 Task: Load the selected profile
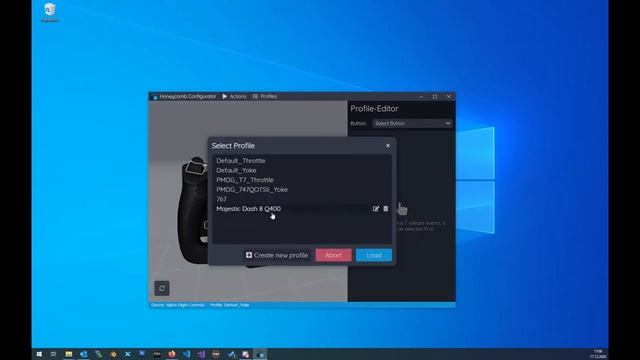374,255
